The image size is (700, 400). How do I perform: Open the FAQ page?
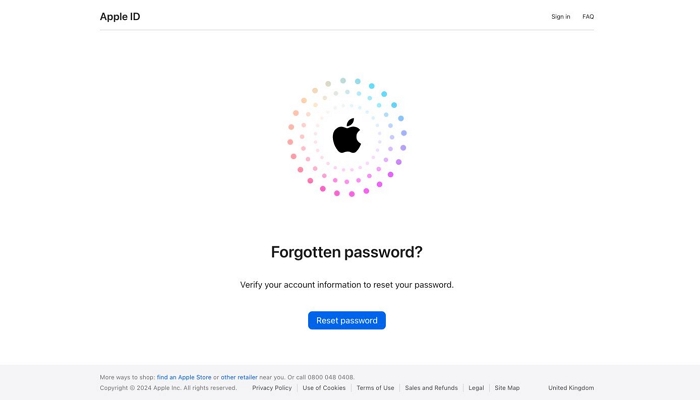pos(588,17)
